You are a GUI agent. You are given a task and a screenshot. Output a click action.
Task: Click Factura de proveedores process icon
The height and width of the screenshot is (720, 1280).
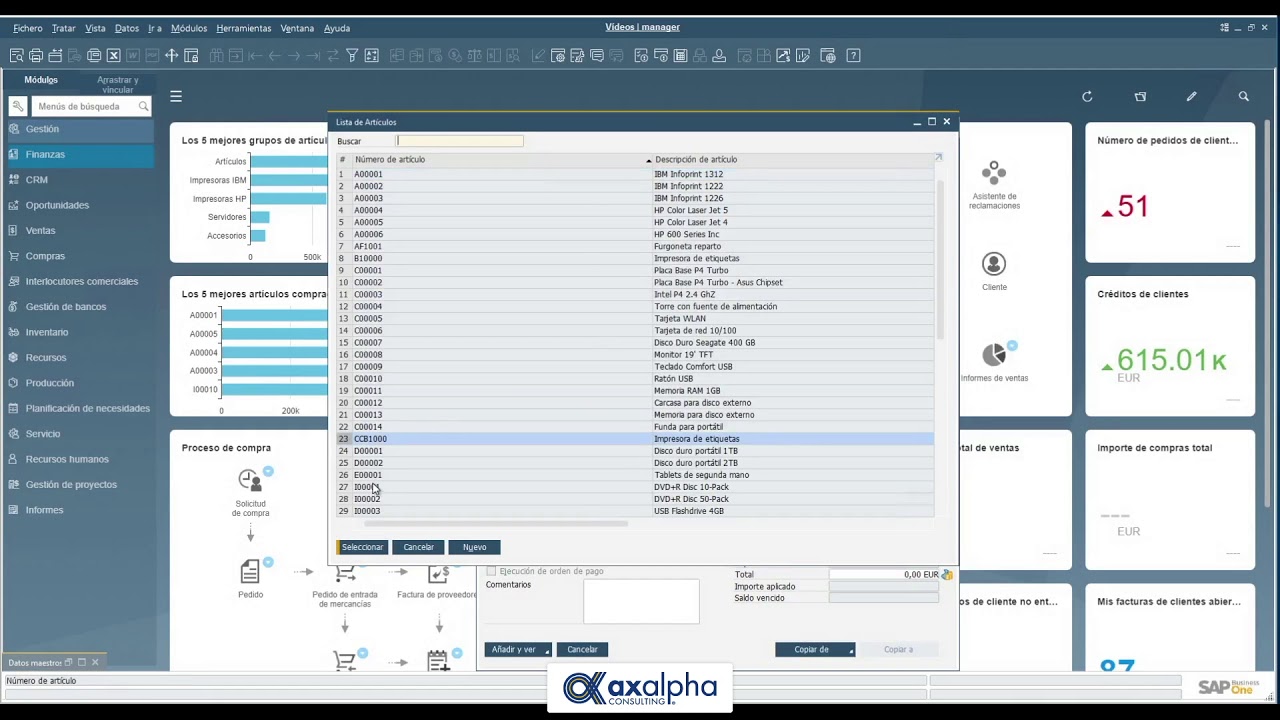point(438,573)
